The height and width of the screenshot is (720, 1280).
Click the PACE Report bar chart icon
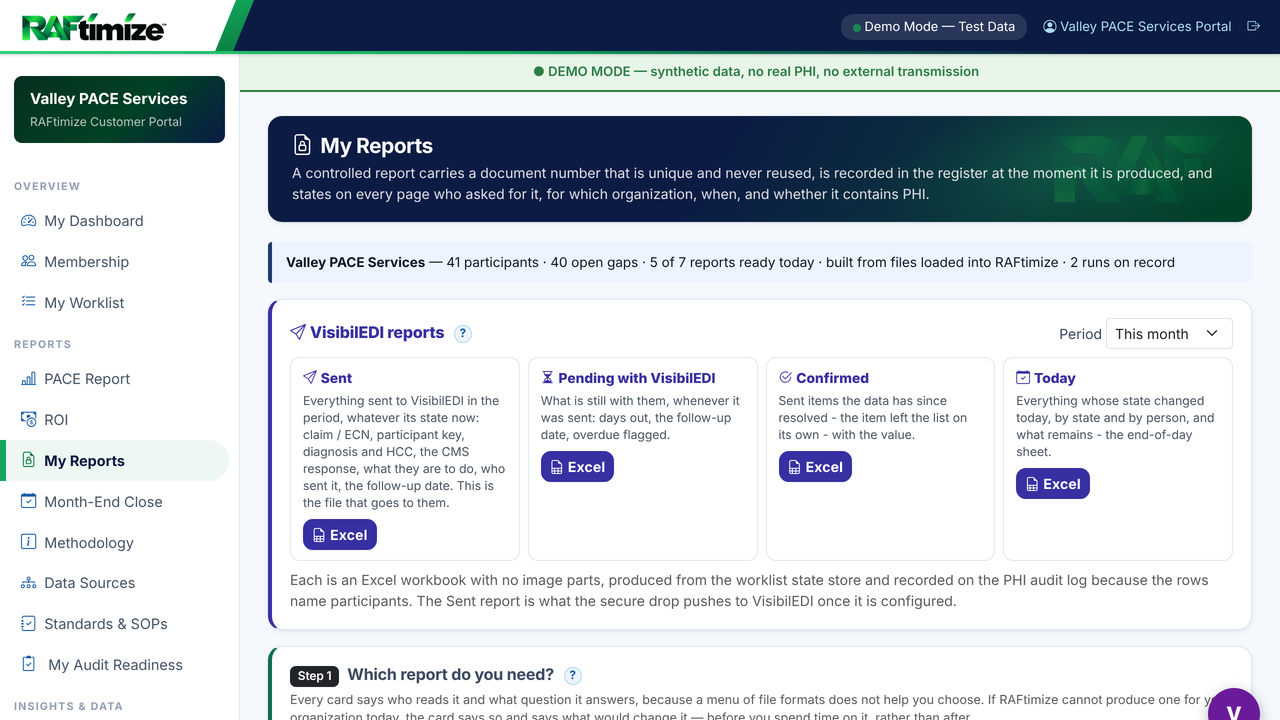coord(28,379)
